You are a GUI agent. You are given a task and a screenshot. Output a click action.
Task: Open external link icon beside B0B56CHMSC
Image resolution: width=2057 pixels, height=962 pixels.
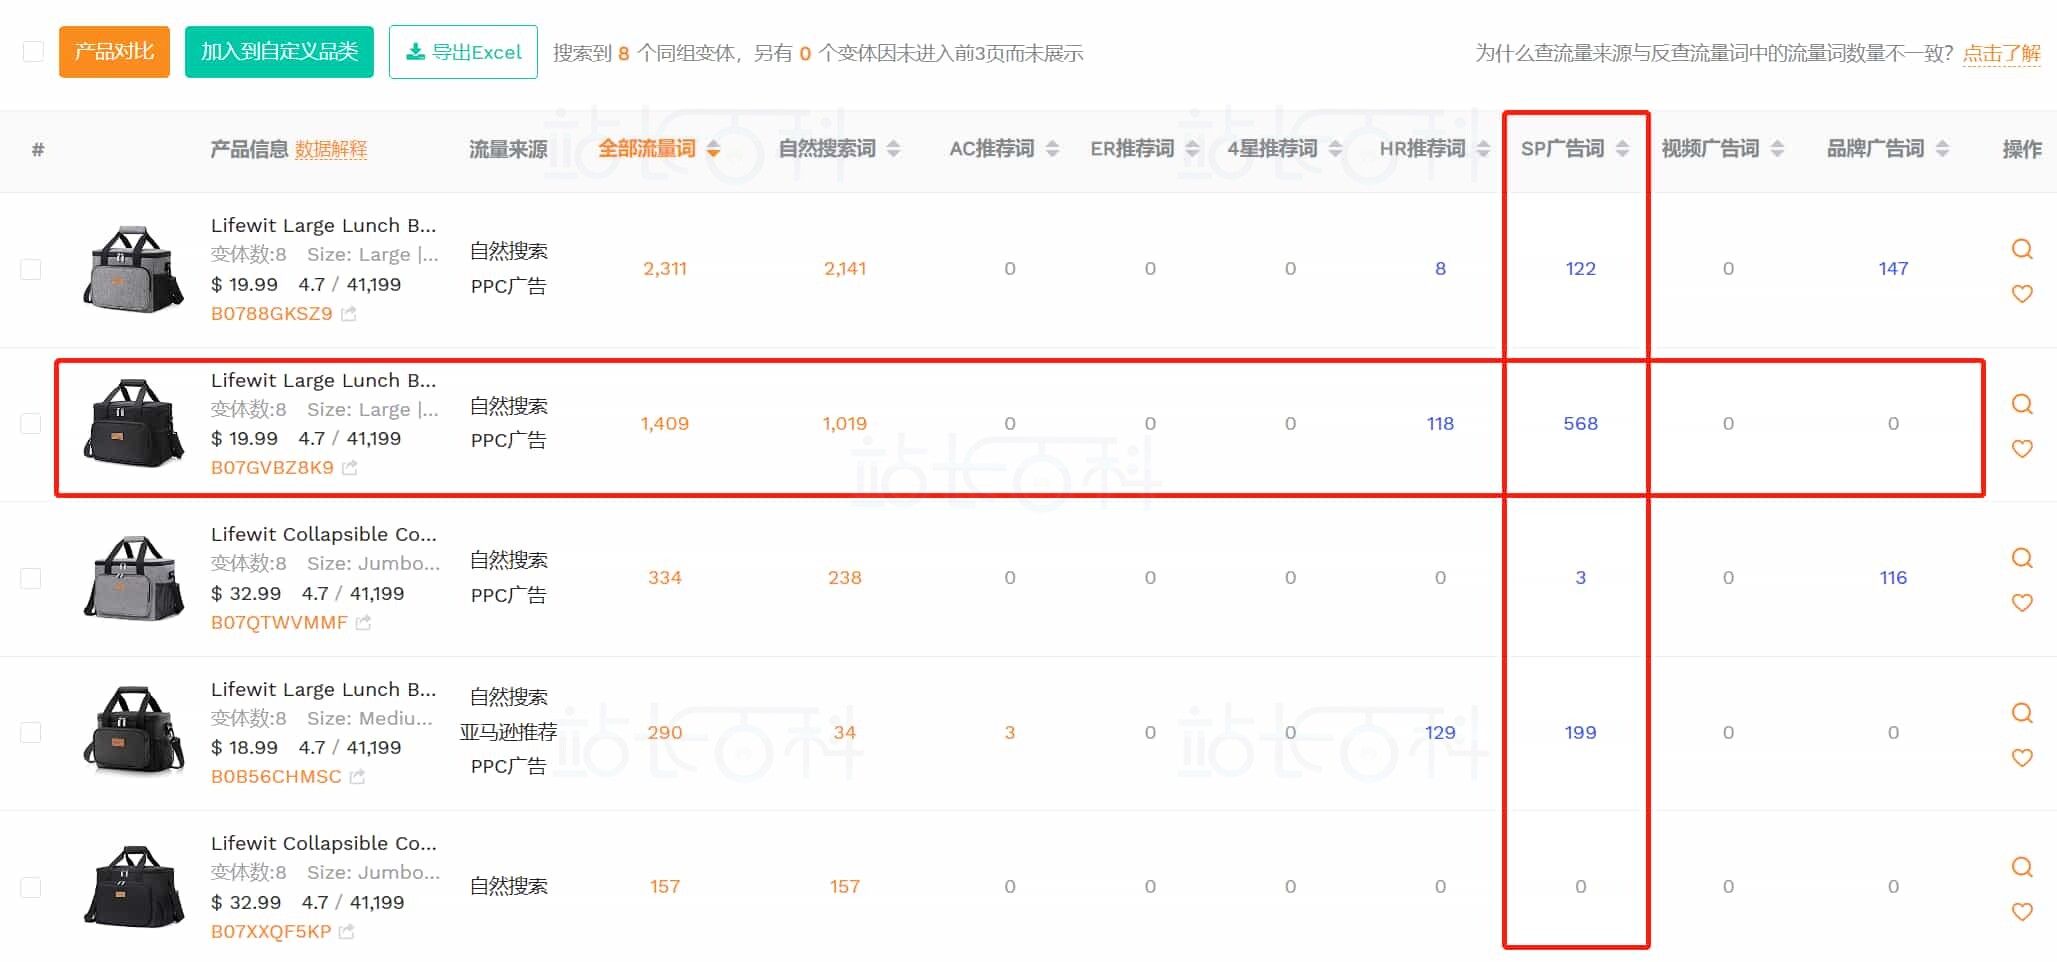tap(357, 777)
